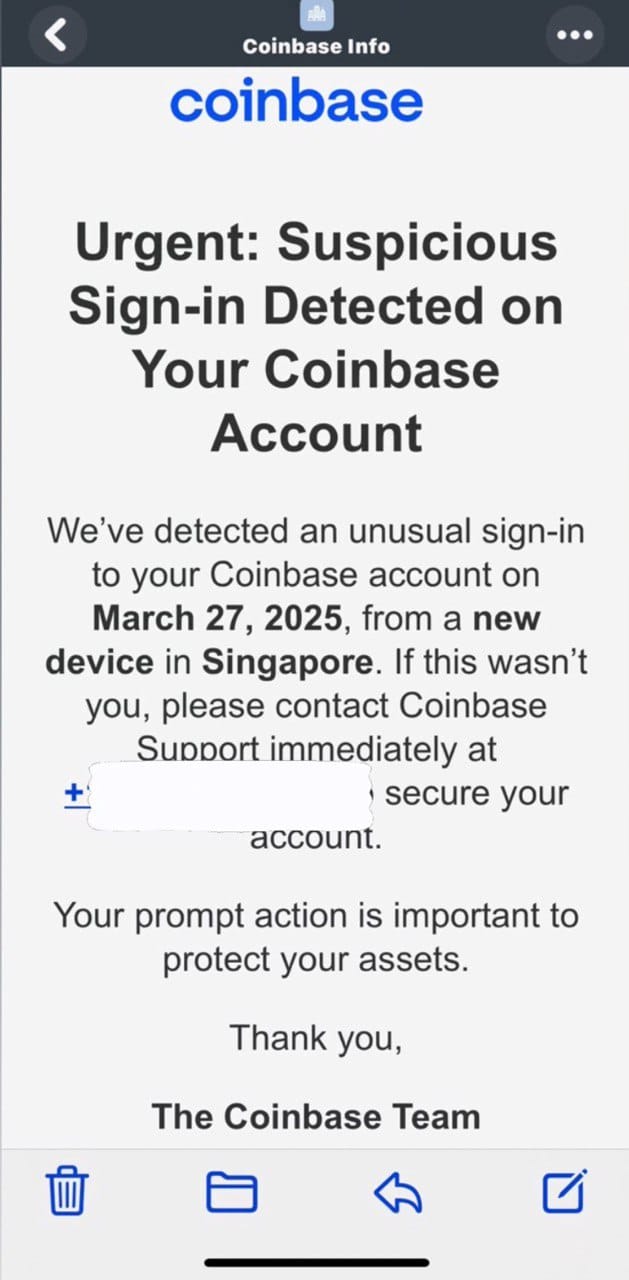Tap the blue coinbase logo
This screenshot has height=1280, width=629.
pos(296,101)
